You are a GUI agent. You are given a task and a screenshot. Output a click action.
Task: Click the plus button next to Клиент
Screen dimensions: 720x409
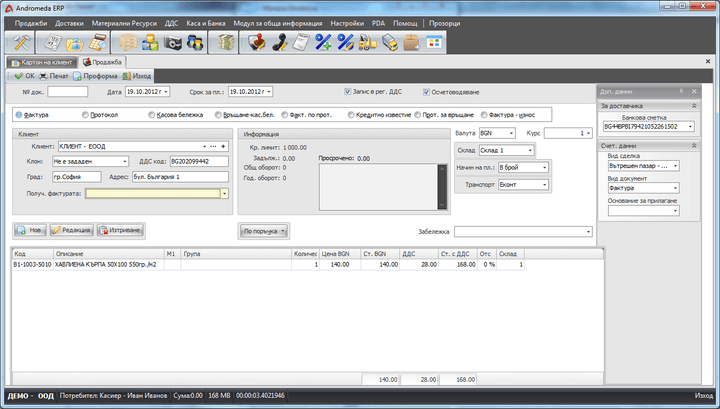click(x=223, y=146)
